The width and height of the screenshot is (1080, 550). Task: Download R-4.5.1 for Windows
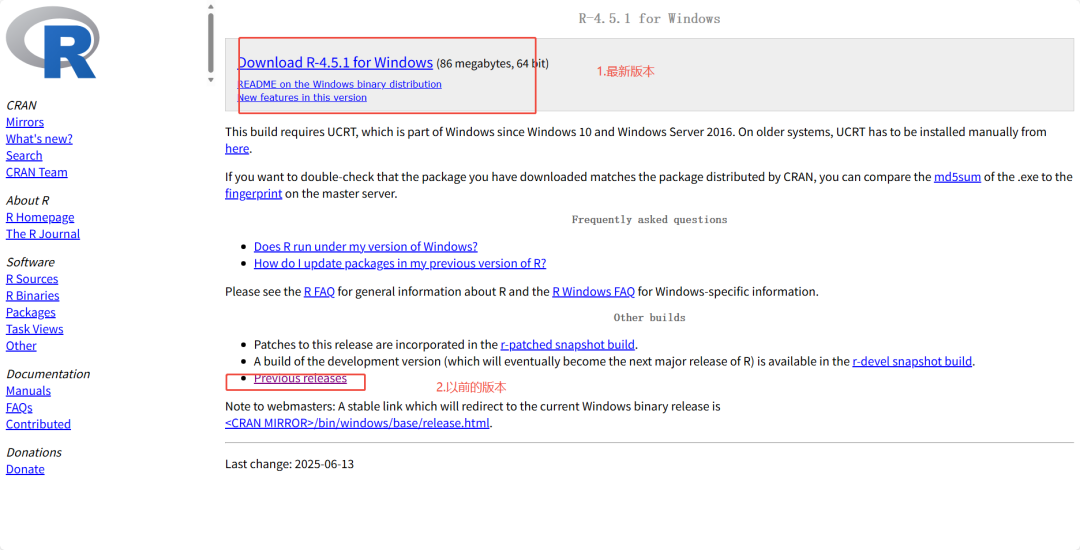[335, 63]
